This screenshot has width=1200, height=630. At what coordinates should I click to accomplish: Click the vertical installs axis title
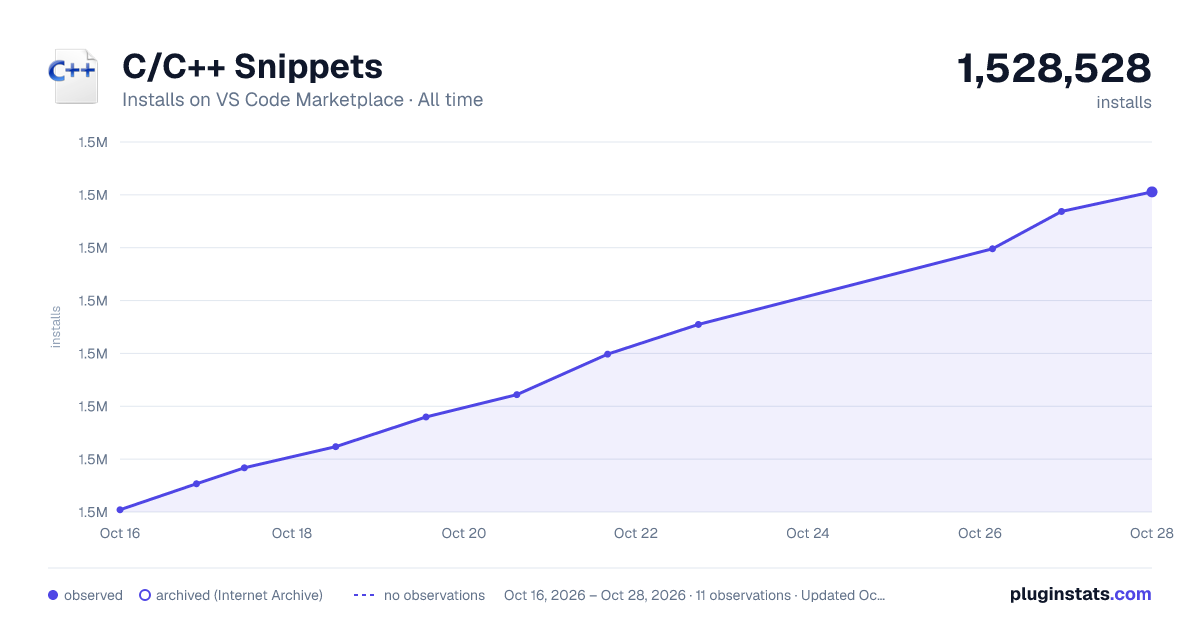pos(56,327)
